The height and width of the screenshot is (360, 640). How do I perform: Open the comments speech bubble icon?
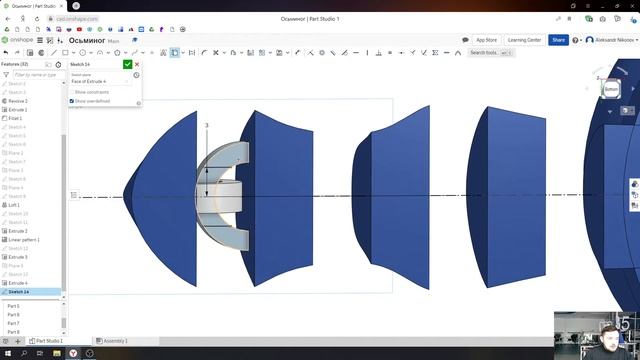coord(465,40)
